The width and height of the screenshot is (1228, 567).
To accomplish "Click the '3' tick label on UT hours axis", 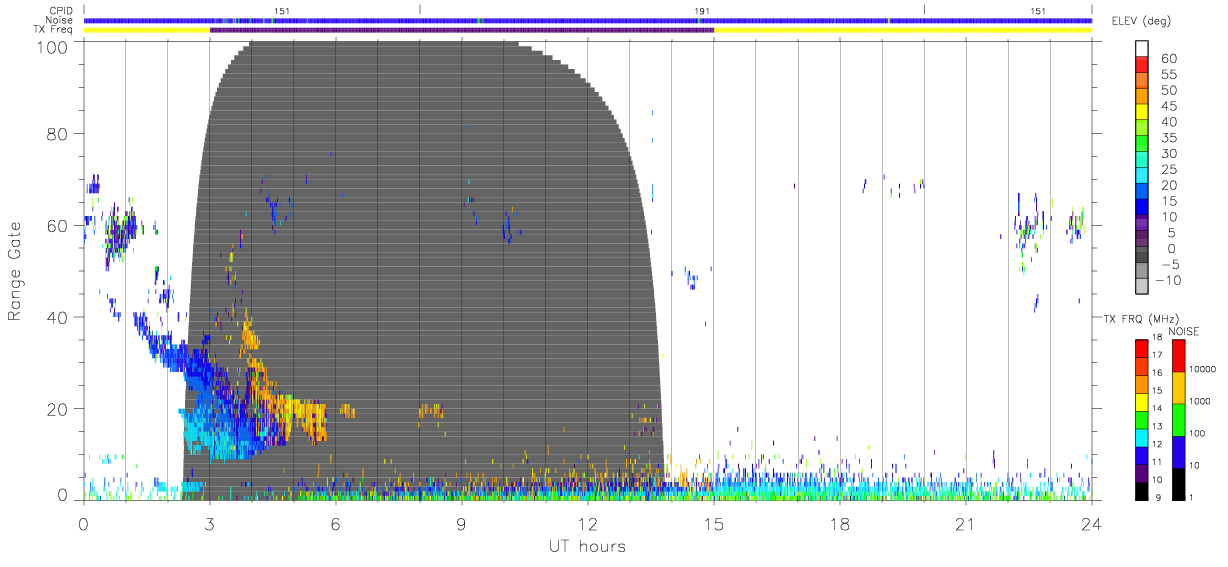I will pyautogui.click(x=210, y=524).
